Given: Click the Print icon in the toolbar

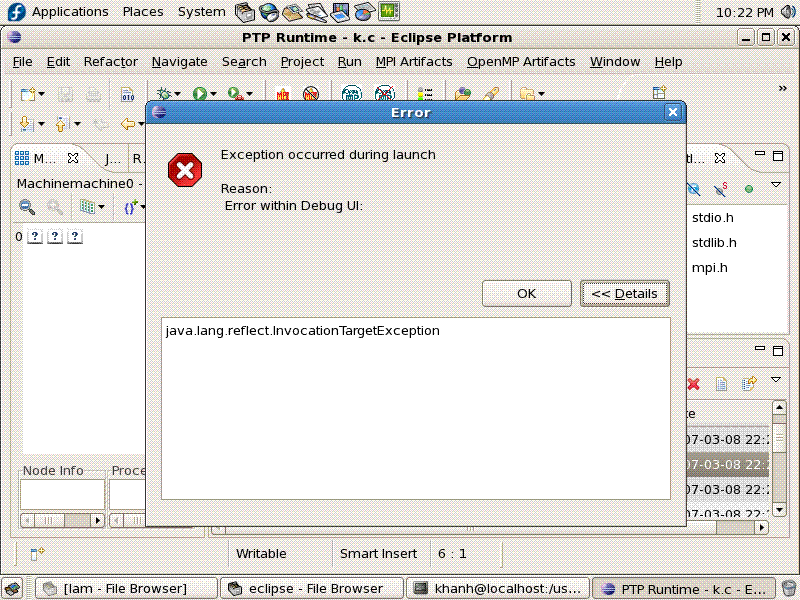Looking at the screenshot, I should pos(91,94).
